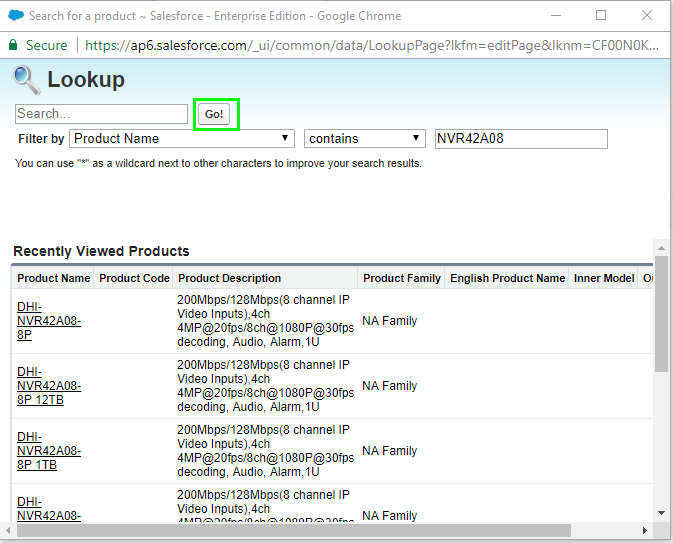Click the Filter by label

[x=41, y=139]
